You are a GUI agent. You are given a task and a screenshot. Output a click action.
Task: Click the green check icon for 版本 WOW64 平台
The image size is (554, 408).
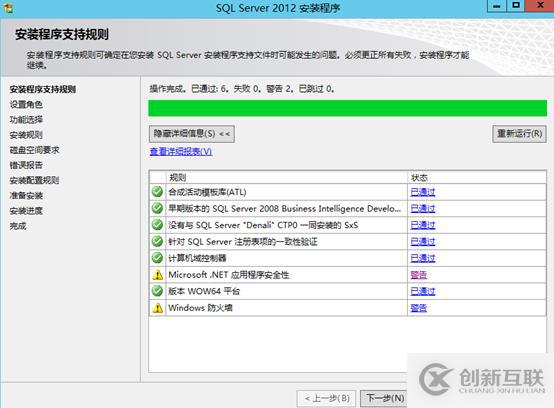click(x=157, y=291)
